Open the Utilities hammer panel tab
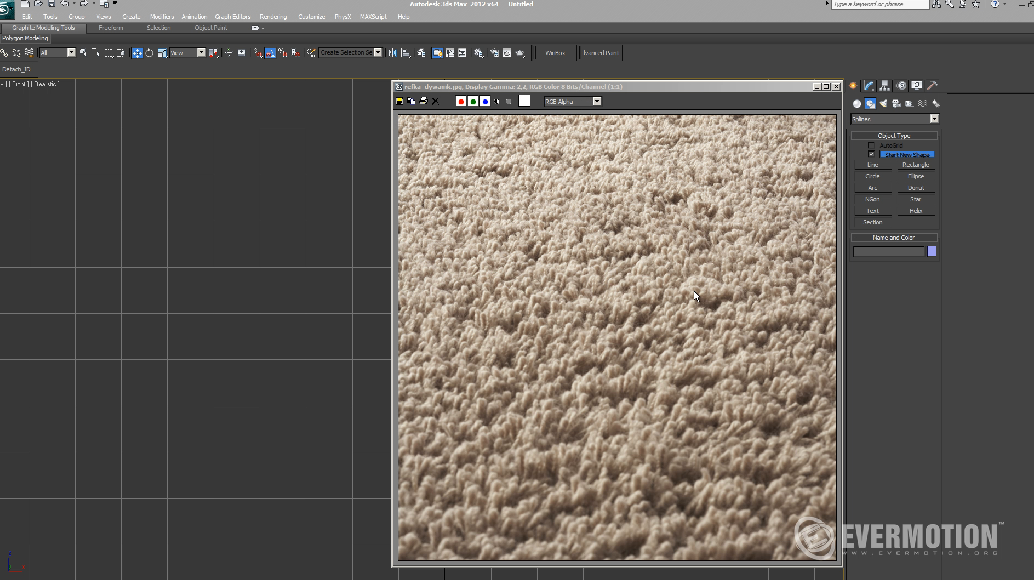Viewport: 1034px width, 580px height. [932, 86]
